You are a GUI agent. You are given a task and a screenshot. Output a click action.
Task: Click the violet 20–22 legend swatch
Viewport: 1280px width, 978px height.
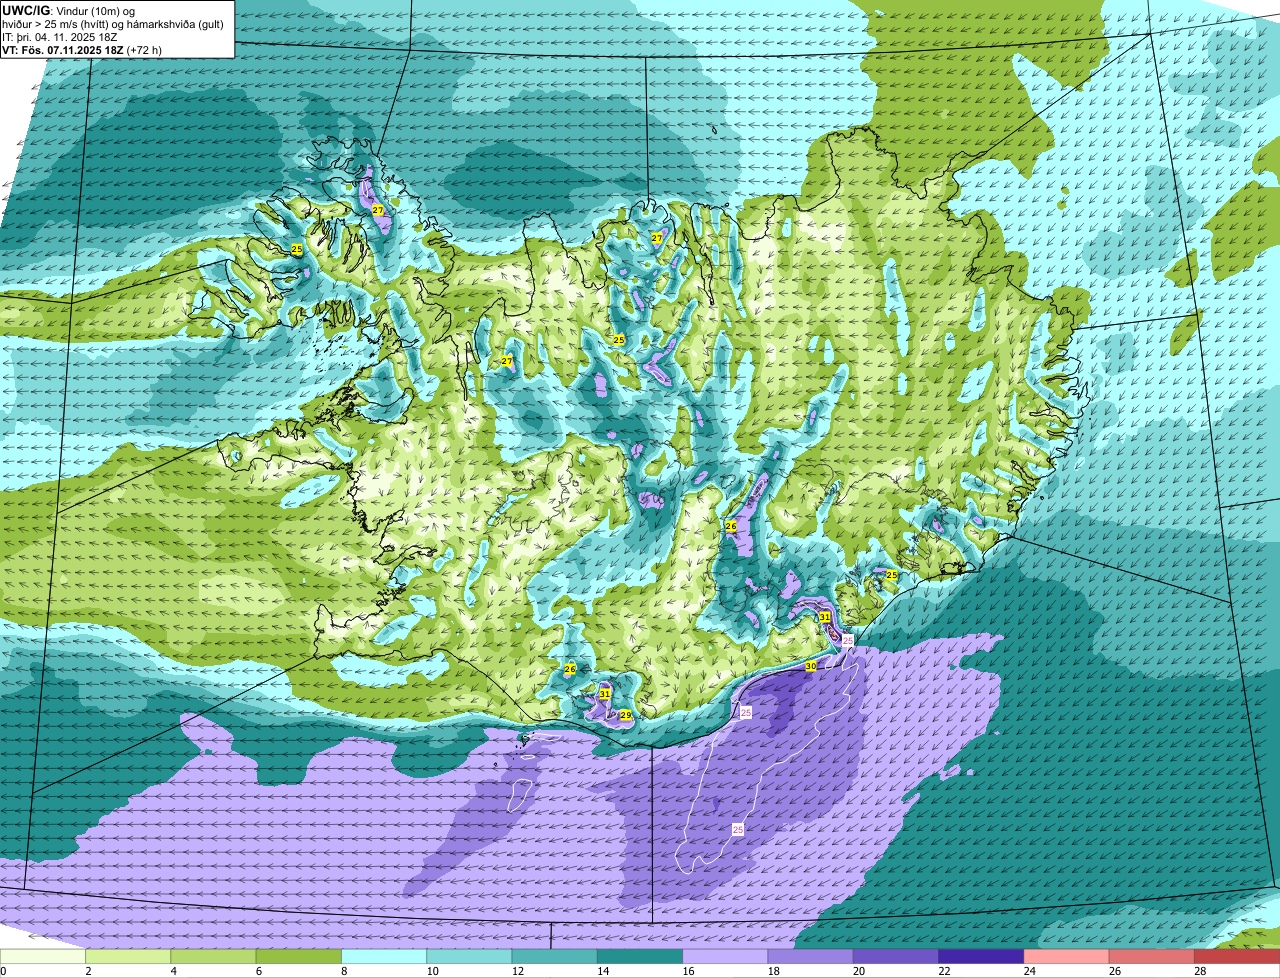(x=896, y=957)
